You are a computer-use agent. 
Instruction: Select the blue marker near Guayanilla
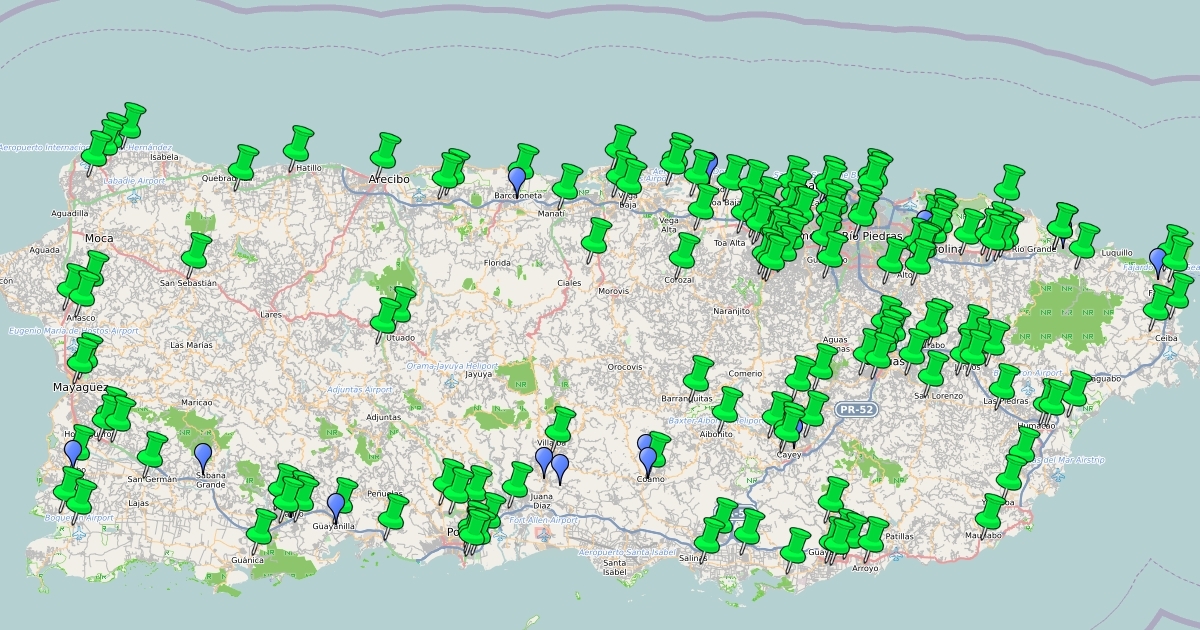(335, 503)
